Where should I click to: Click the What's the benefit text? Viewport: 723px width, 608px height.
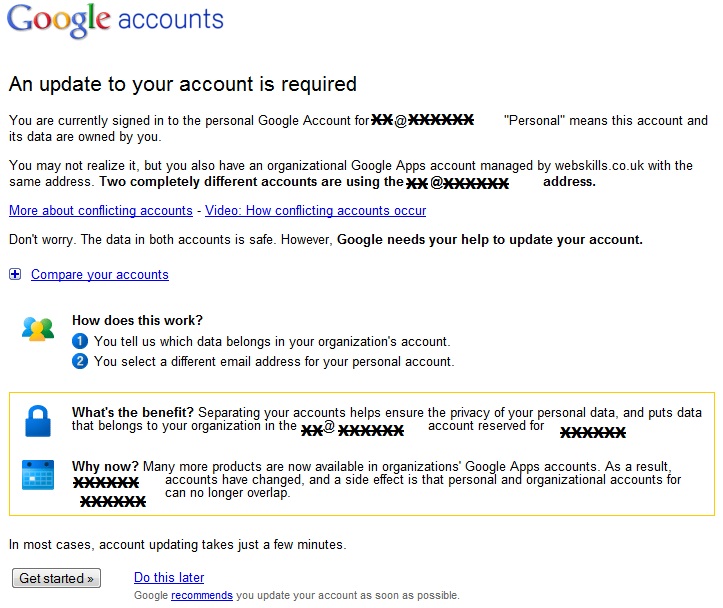coord(133,412)
